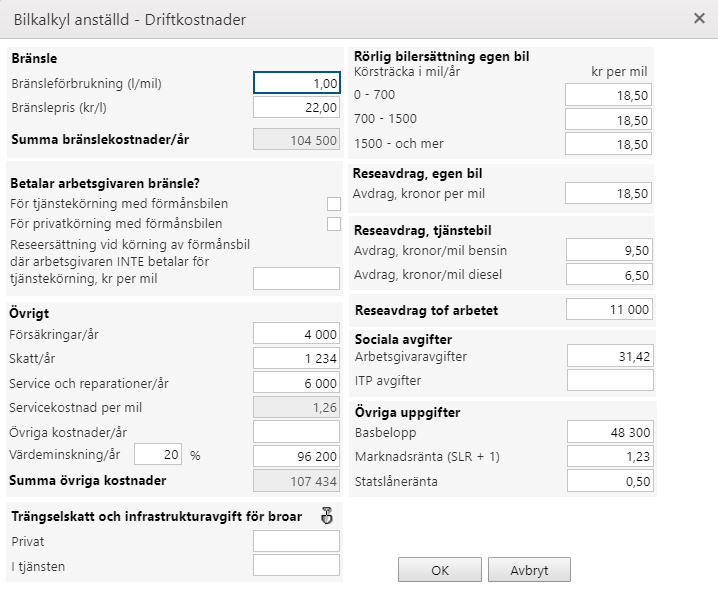Edit Avdrag kronor/mil bensin field

click(609, 250)
